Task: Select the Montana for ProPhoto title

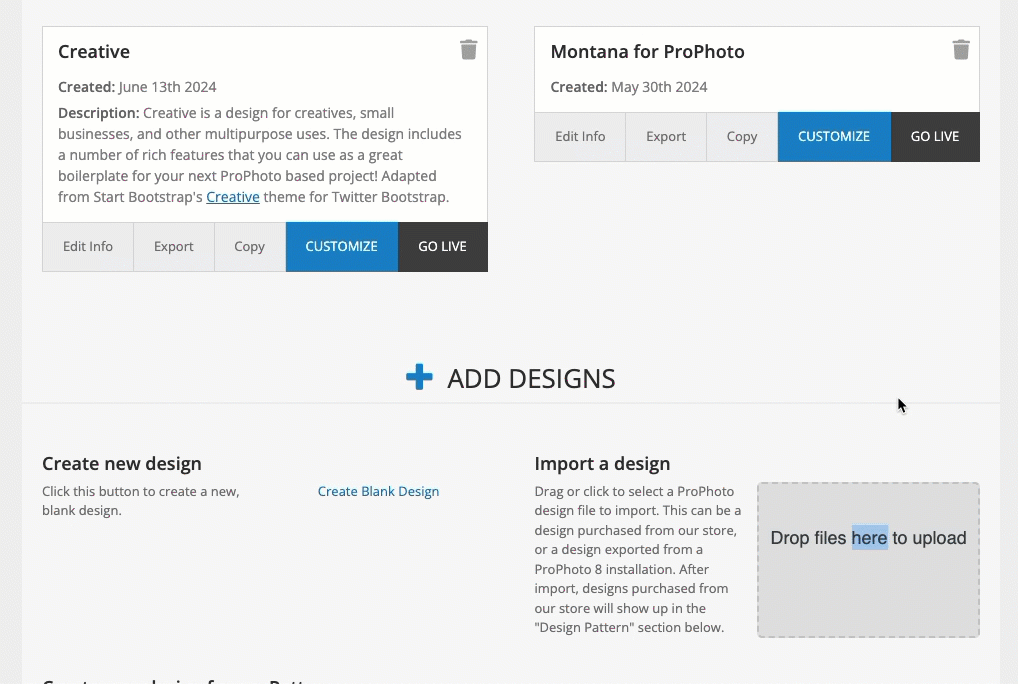Action: click(x=647, y=52)
